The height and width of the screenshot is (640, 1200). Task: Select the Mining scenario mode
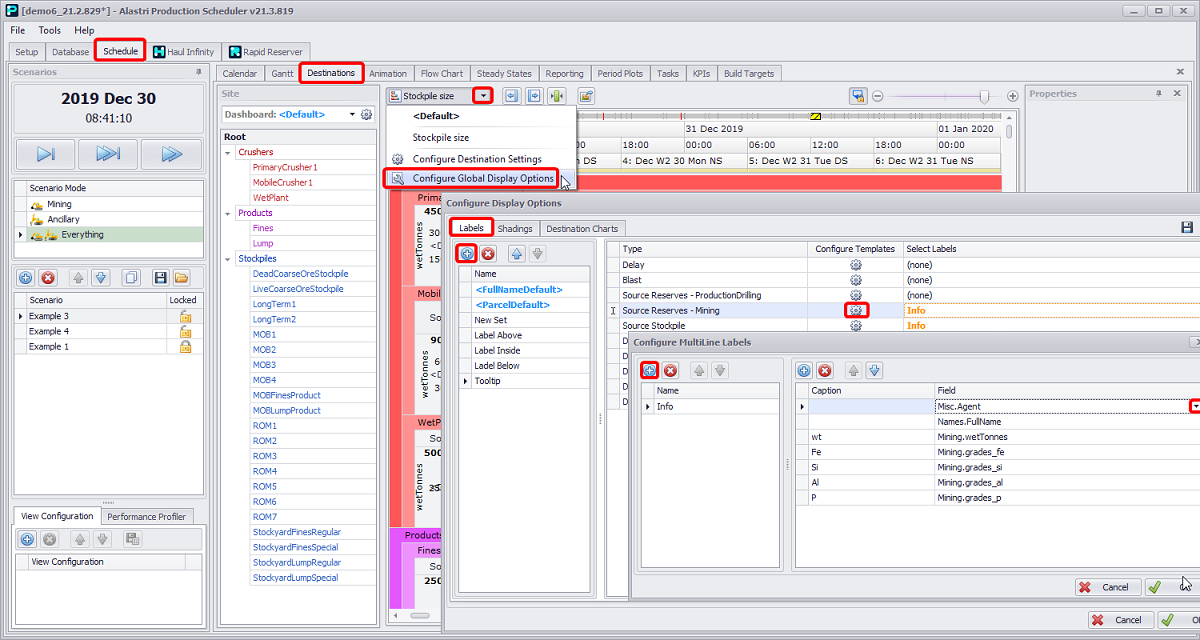59,204
